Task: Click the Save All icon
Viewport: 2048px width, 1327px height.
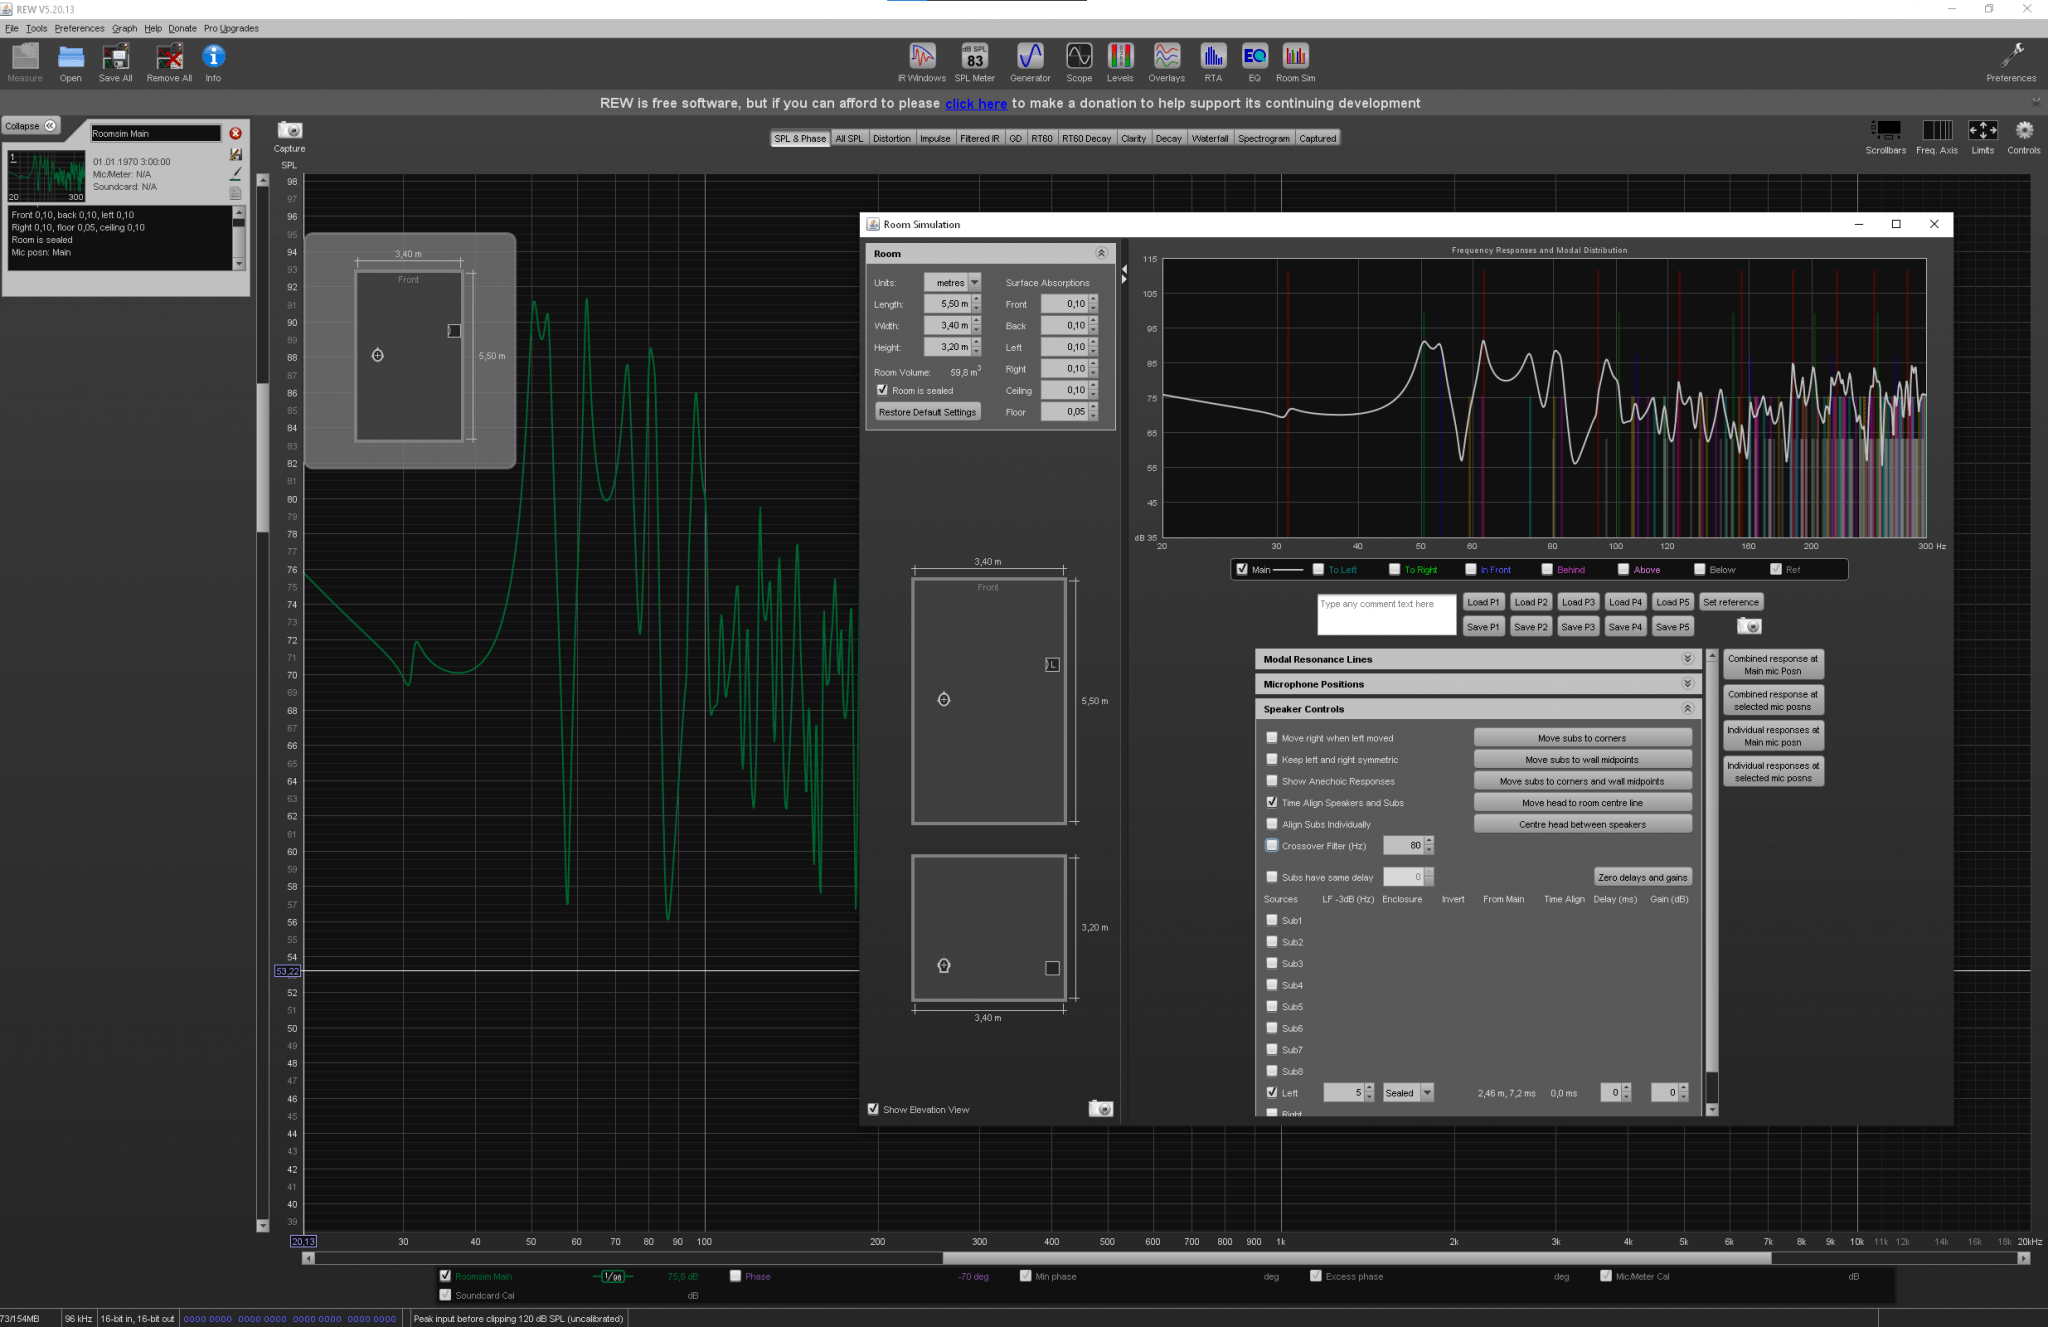Action: coord(116,63)
